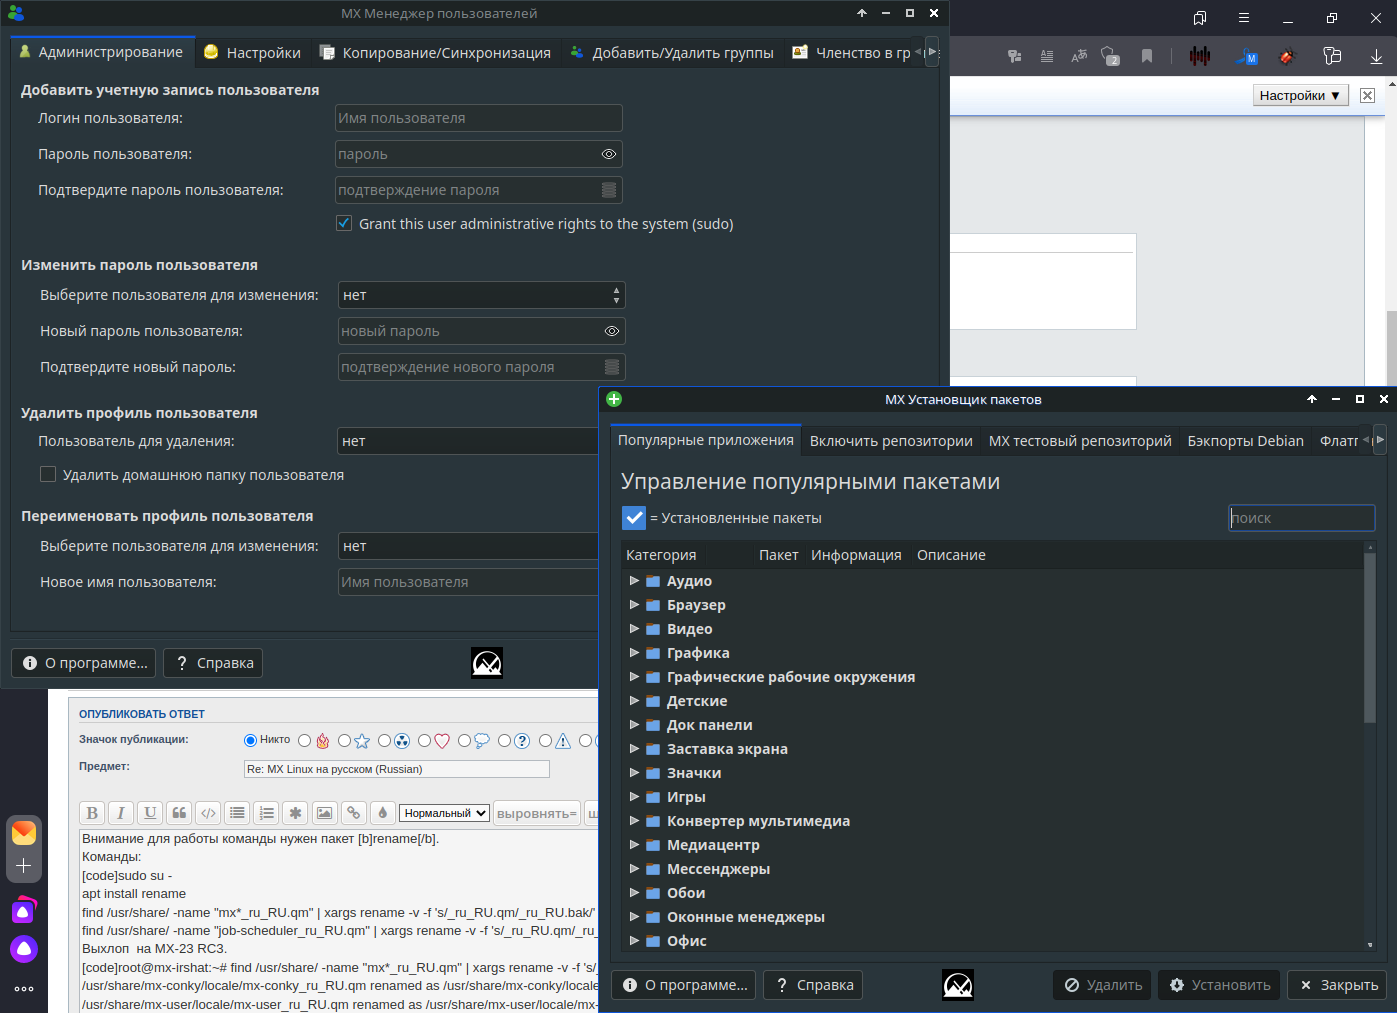Screen dimensions: 1397x1013
Task: Open 'Бэкпорты Debian' tab
Action: pos(1245,441)
